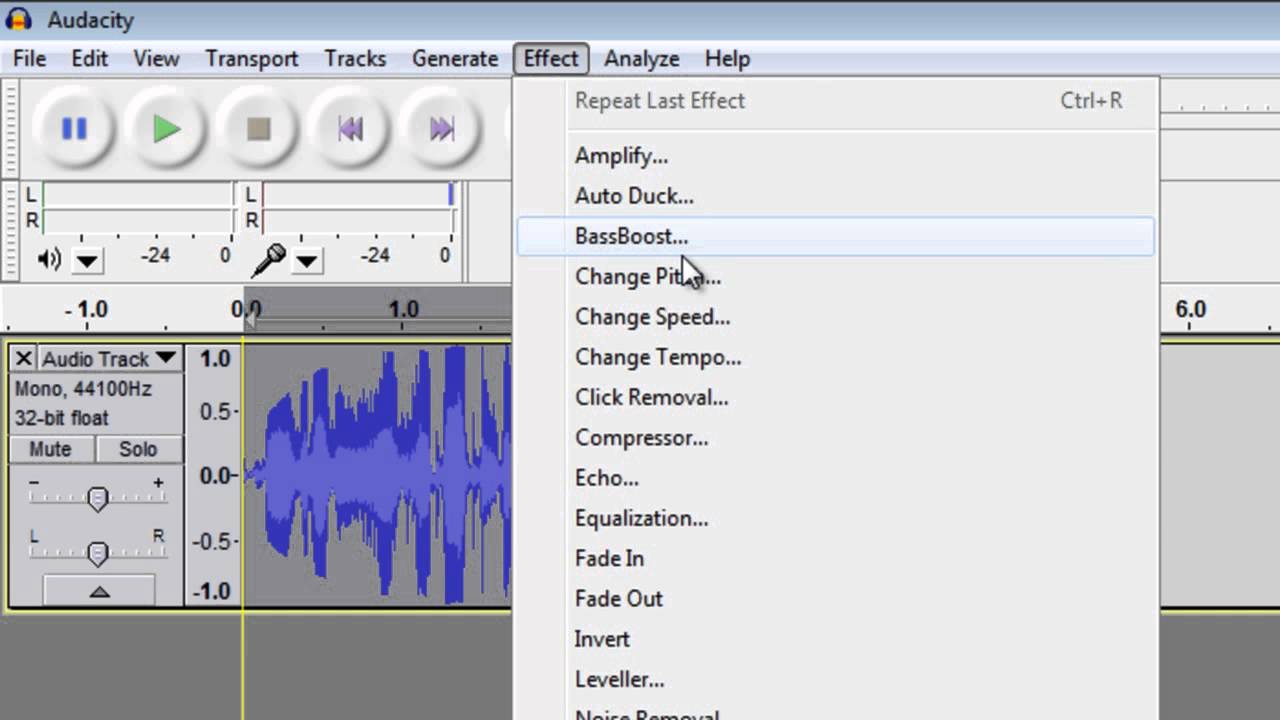Screen dimensions: 1280x720
Task: Click the 1.0 timeline ruler mark
Action: pyautogui.click(x=403, y=309)
